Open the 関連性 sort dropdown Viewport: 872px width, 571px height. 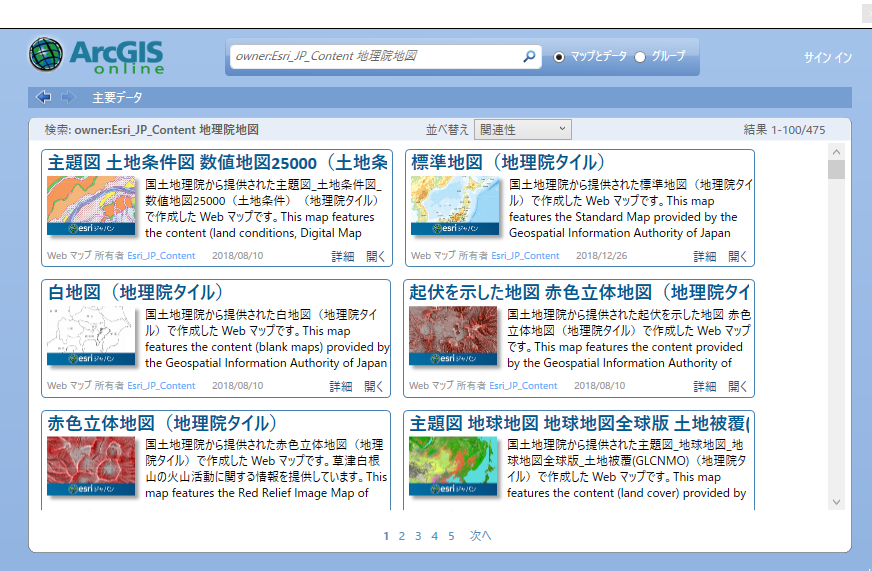coord(522,130)
